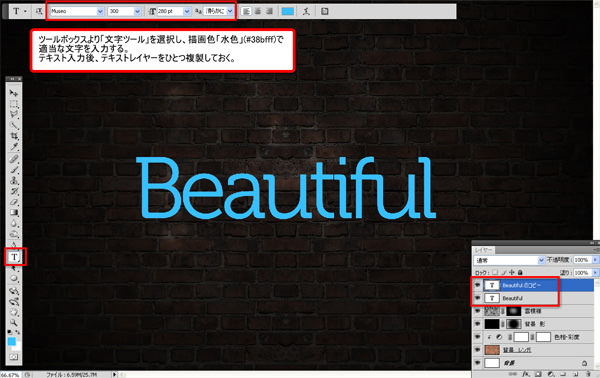Hide the 雲模様 layer
This screenshot has height=378, width=600.
pos(477,311)
